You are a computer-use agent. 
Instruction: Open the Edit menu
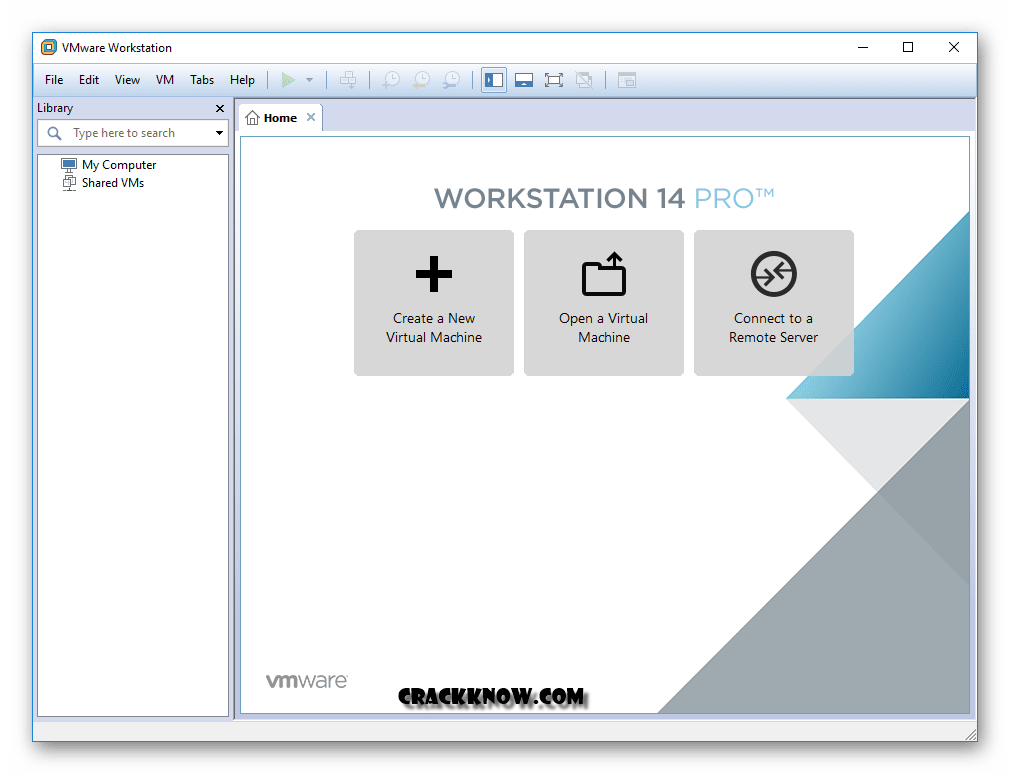pyautogui.click(x=89, y=80)
